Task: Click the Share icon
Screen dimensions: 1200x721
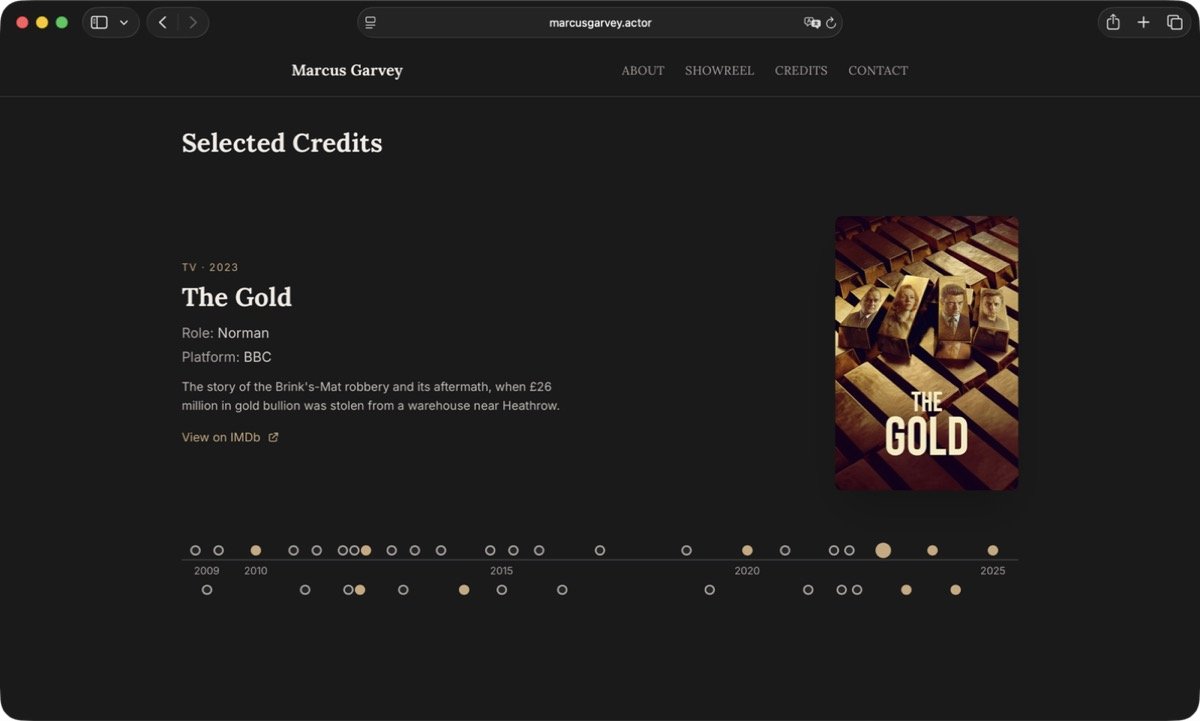Action: [1112, 22]
